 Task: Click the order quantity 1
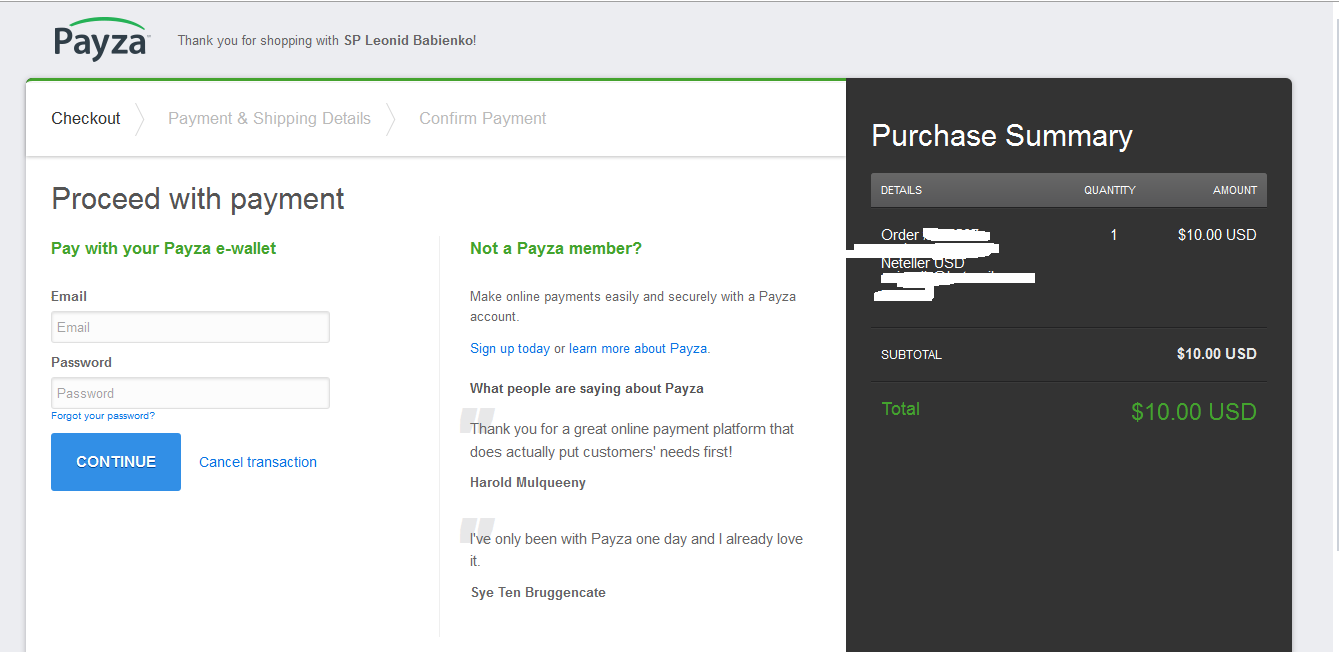click(1114, 235)
